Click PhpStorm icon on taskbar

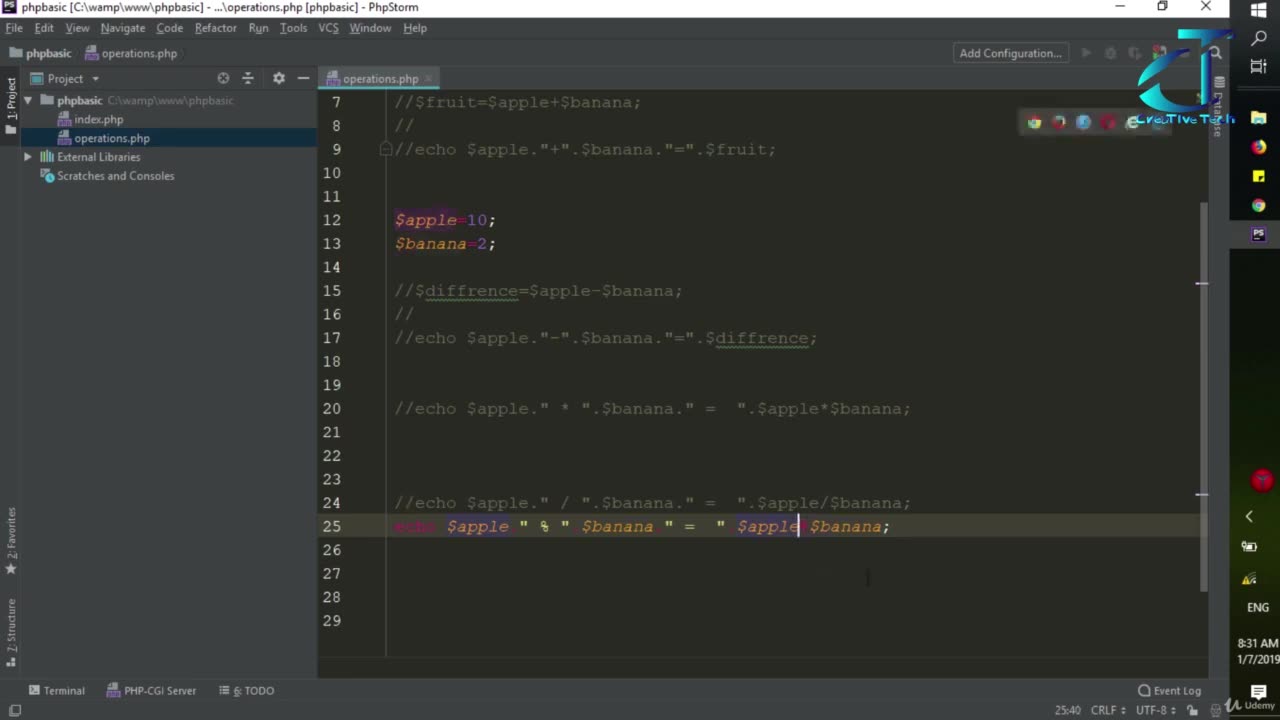1259,234
